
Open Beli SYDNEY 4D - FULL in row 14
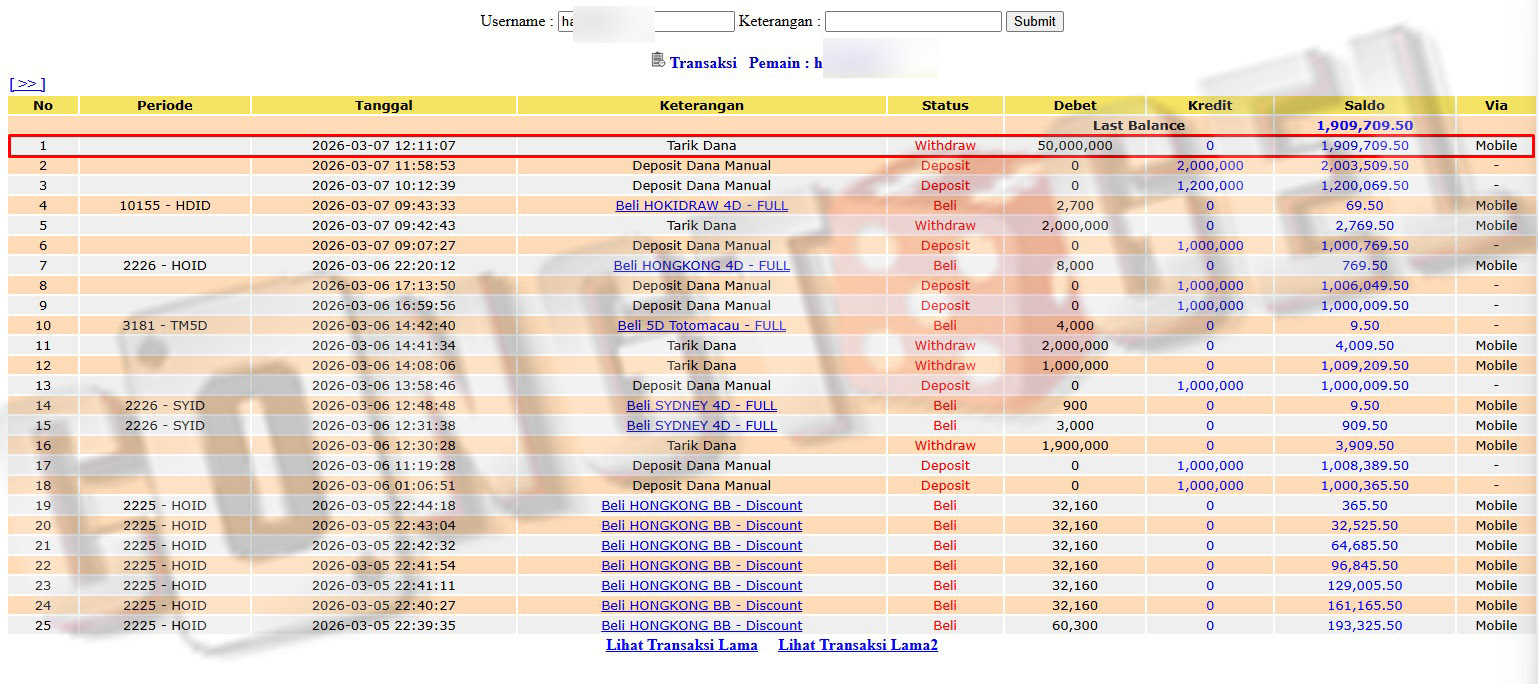[701, 405]
